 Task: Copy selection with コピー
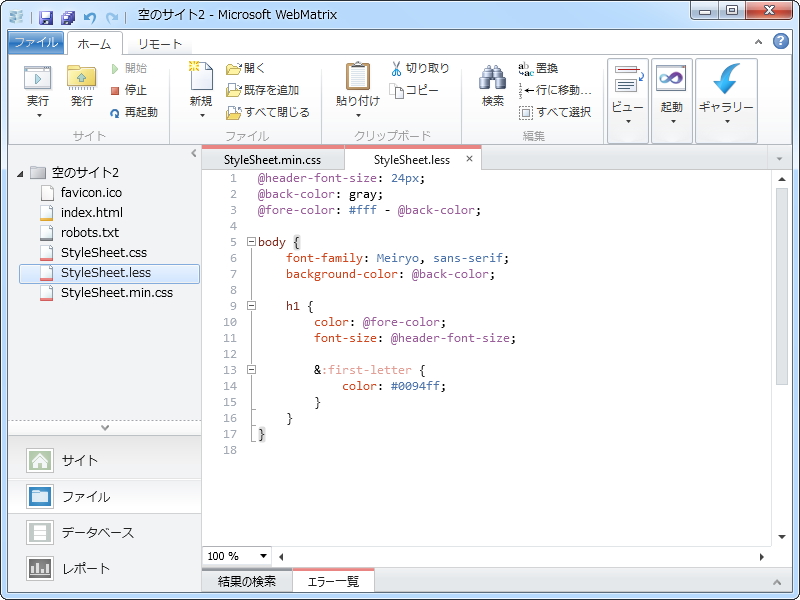[414, 90]
